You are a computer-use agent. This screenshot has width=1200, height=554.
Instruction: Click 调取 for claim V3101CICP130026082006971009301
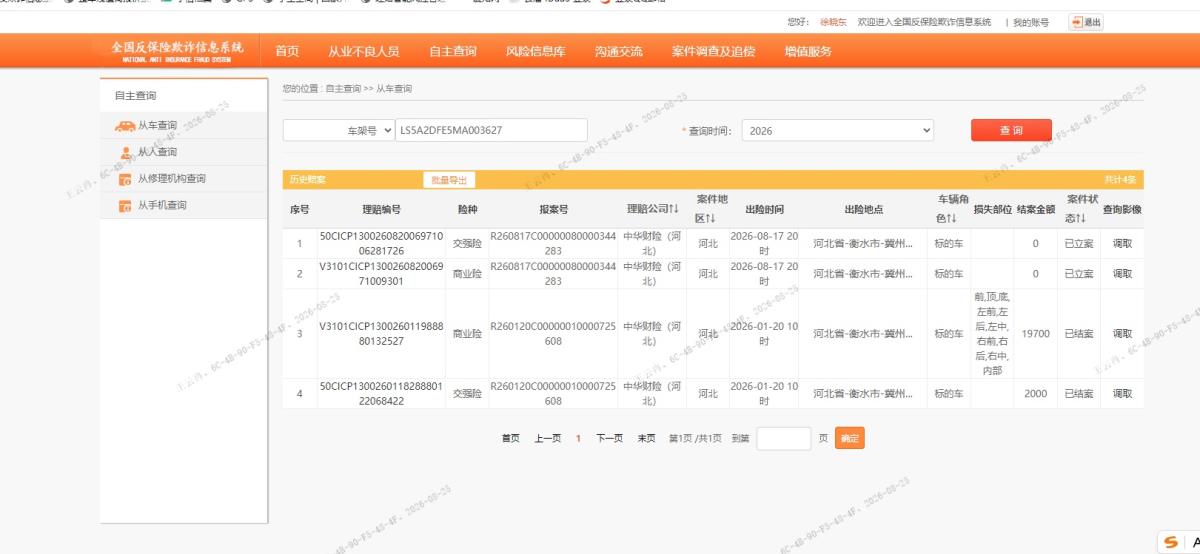(1123, 274)
